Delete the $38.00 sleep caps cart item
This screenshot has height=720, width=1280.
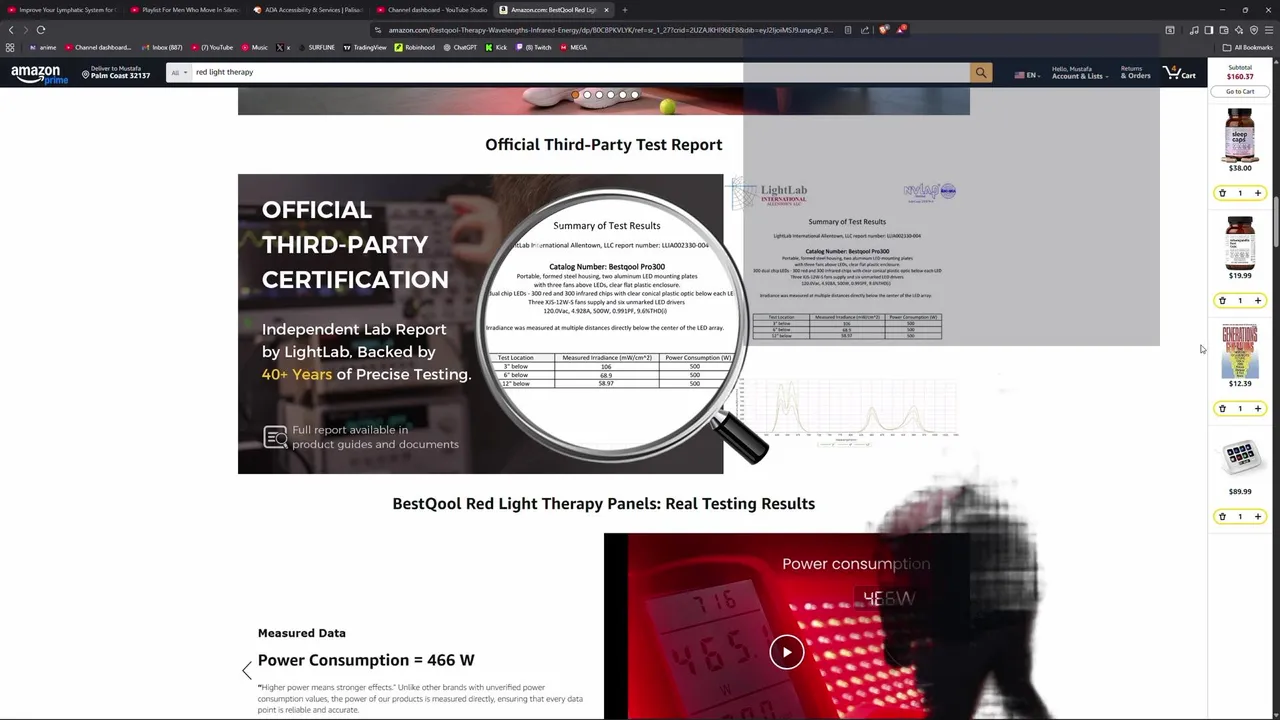tap(1222, 193)
